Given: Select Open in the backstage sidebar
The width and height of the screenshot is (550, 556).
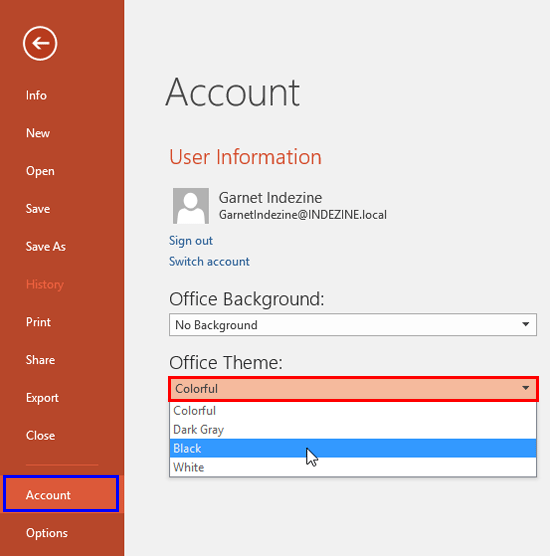Looking at the screenshot, I should point(40,171).
